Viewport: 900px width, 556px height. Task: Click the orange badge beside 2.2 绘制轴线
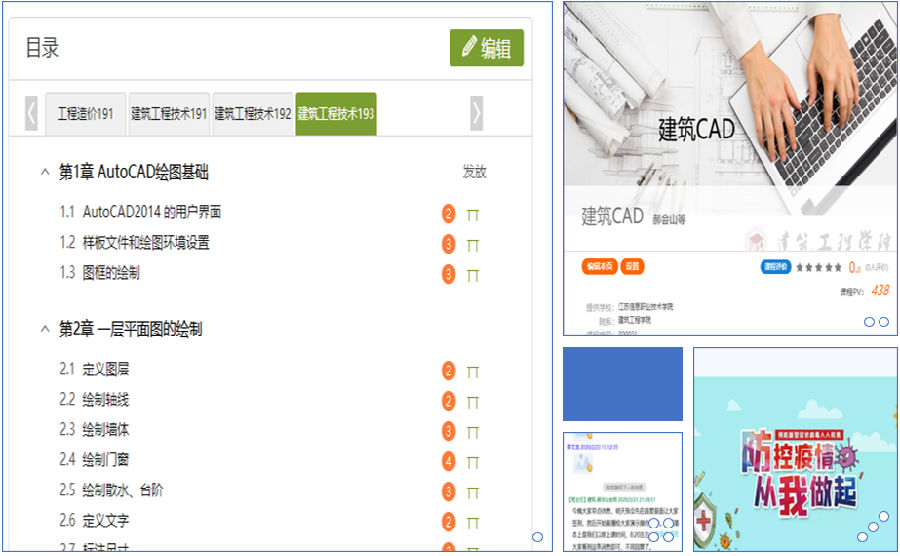448,401
